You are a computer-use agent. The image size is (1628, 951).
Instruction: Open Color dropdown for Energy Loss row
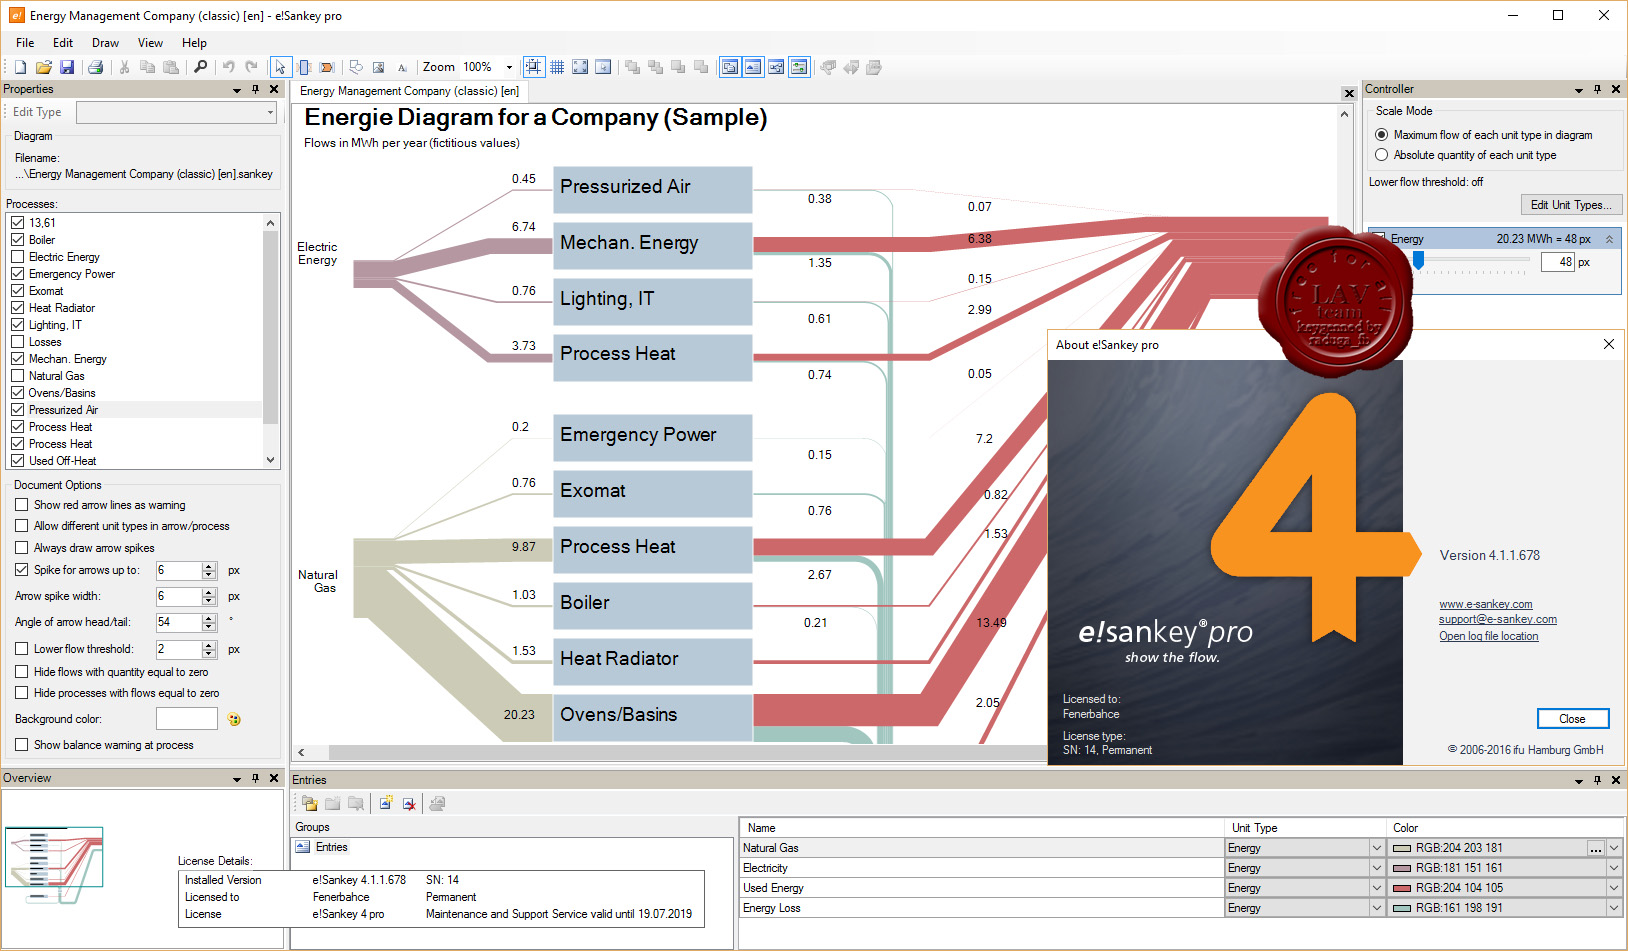click(1614, 908)
